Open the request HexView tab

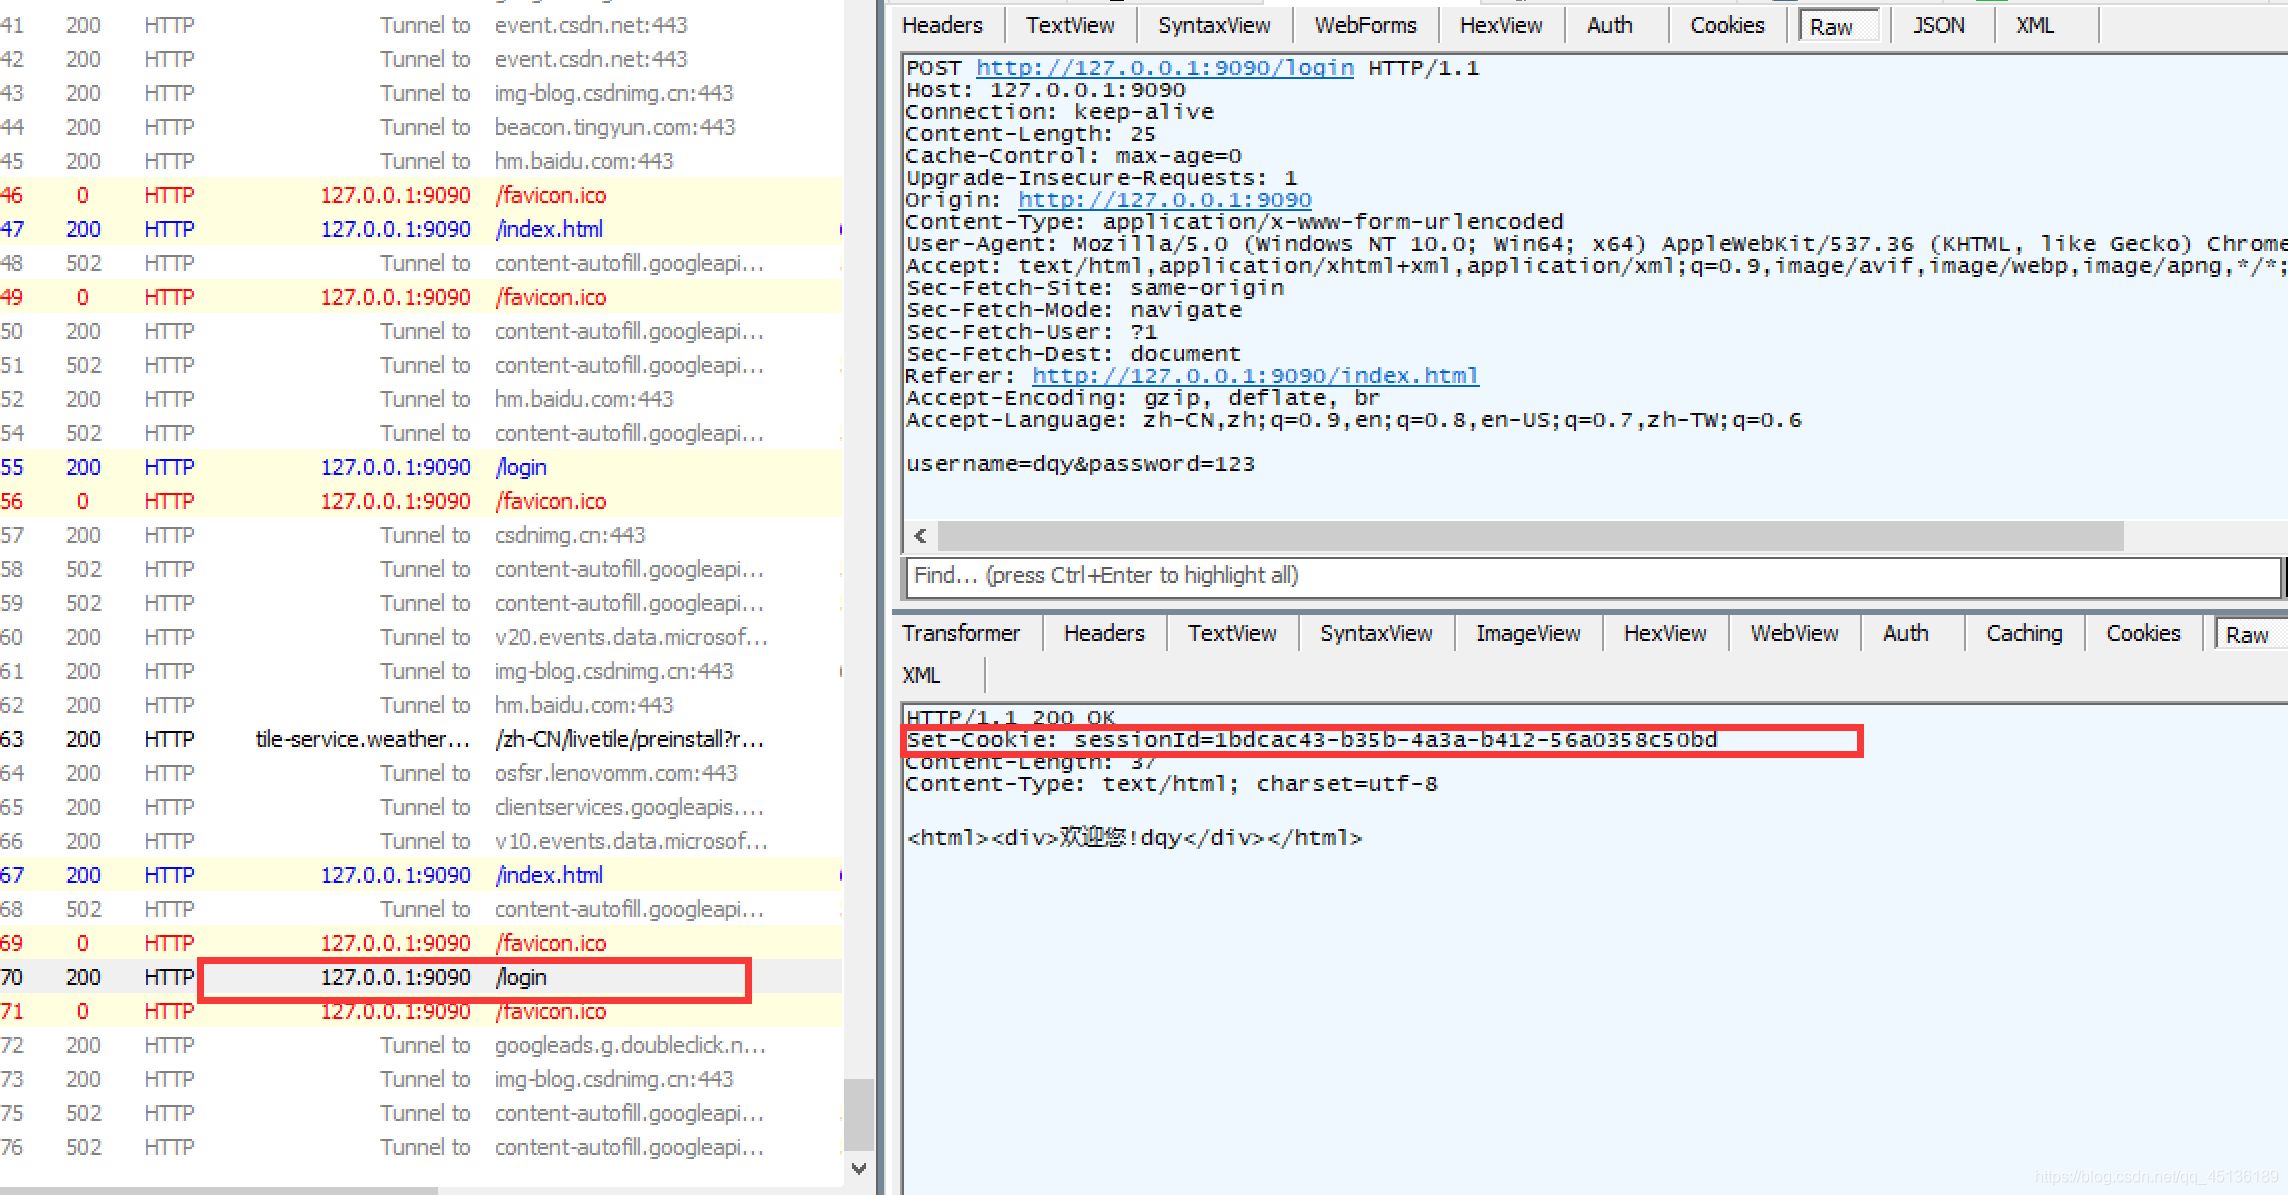tap(1500, 25)
